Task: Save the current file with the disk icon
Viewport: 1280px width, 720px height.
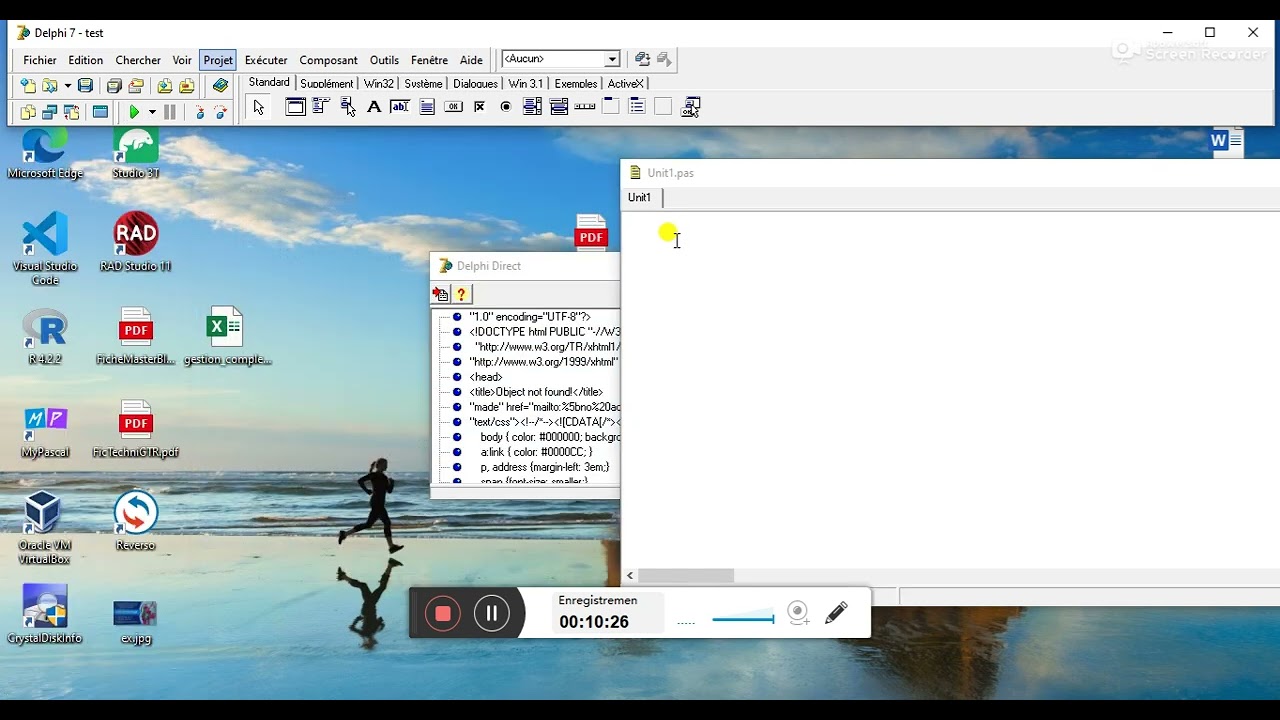Action: click(x=85, y=86)
